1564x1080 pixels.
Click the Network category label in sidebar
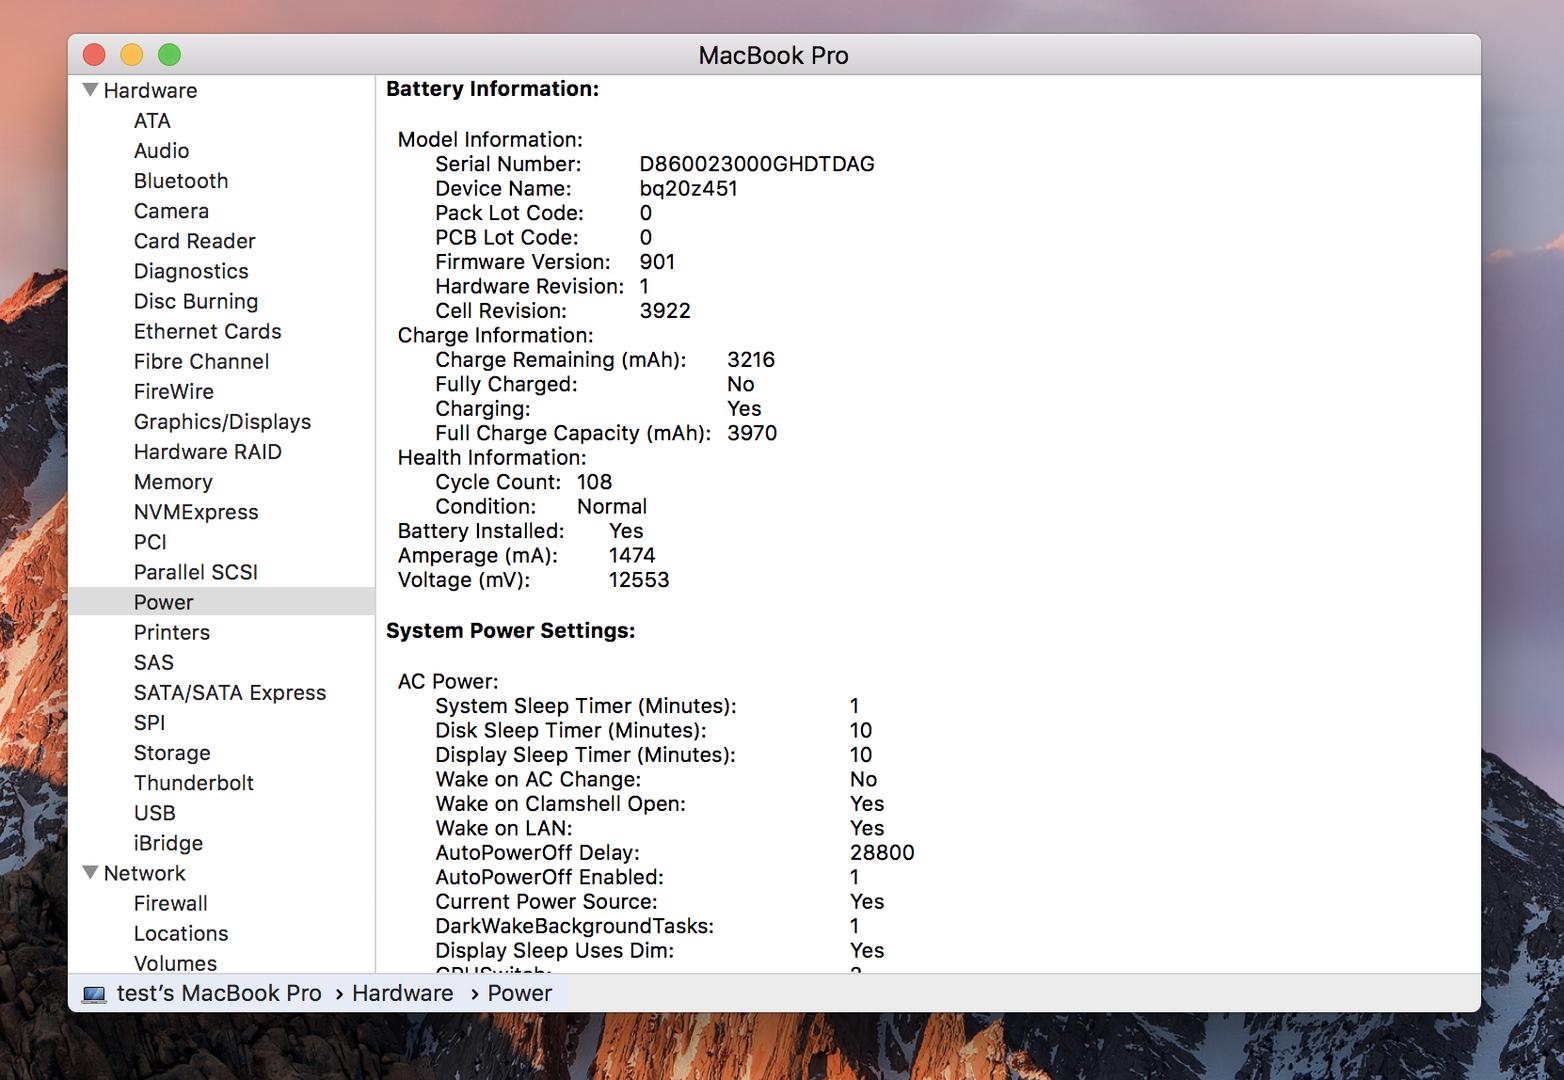pyautogui.click(x=144, y=873)
